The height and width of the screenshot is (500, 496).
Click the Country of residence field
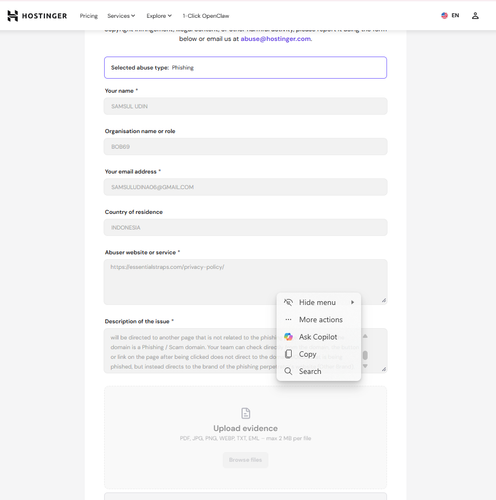[246, 227]
